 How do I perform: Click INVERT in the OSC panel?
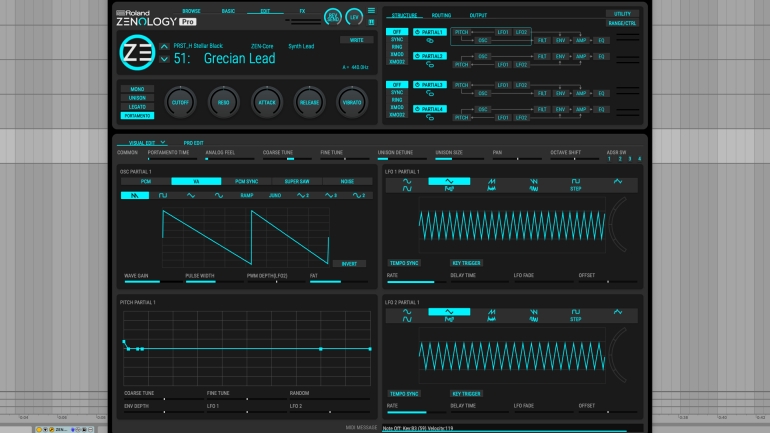(349, 264)
